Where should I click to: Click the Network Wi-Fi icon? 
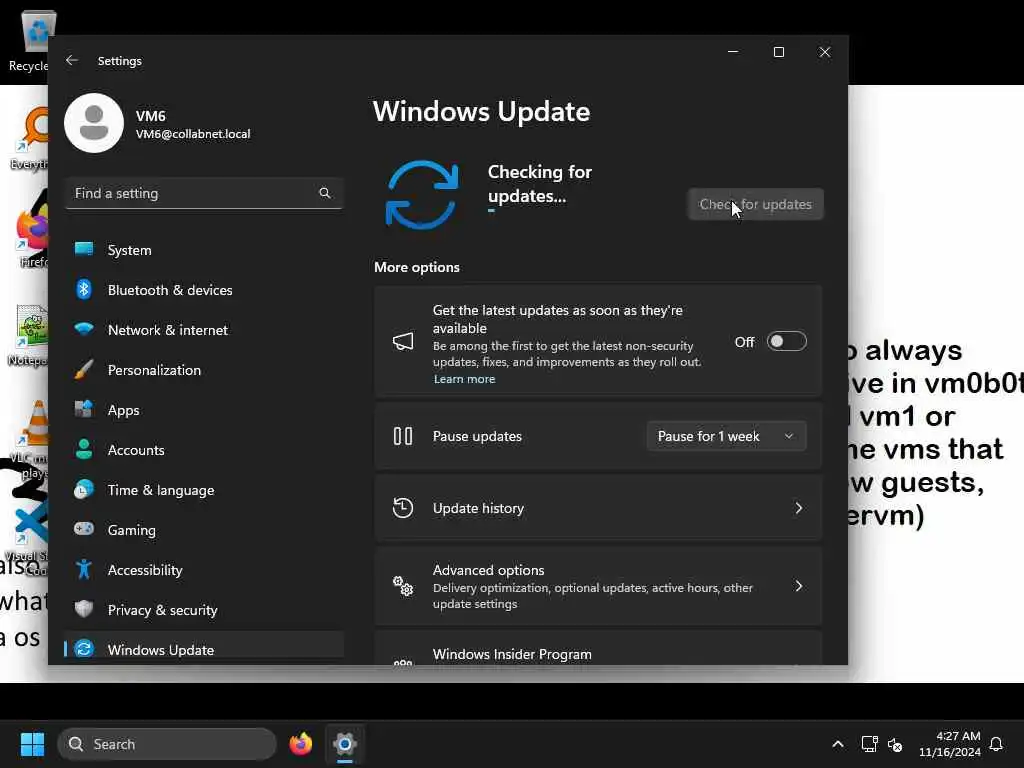pyautogui.click(x=84, y=328)
